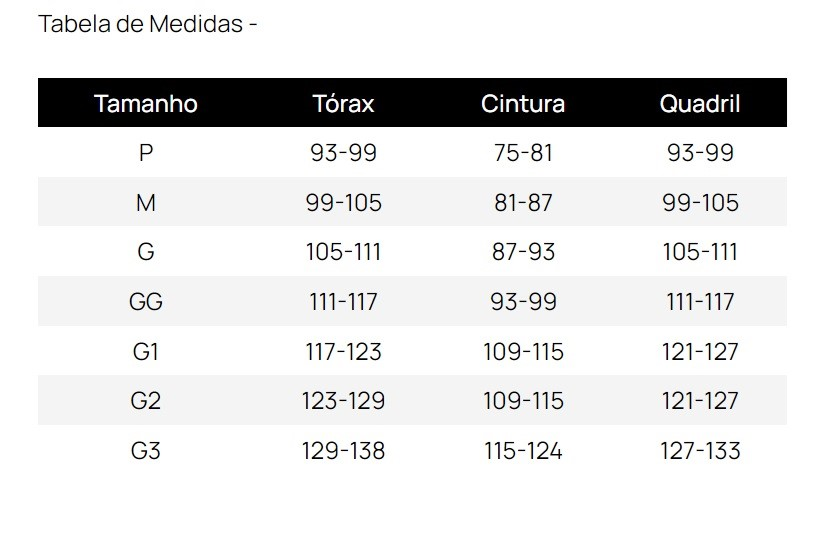823x534 pixels.
Task: Select the M size row label
Action: pyautogui.click(x=146, y=203)
